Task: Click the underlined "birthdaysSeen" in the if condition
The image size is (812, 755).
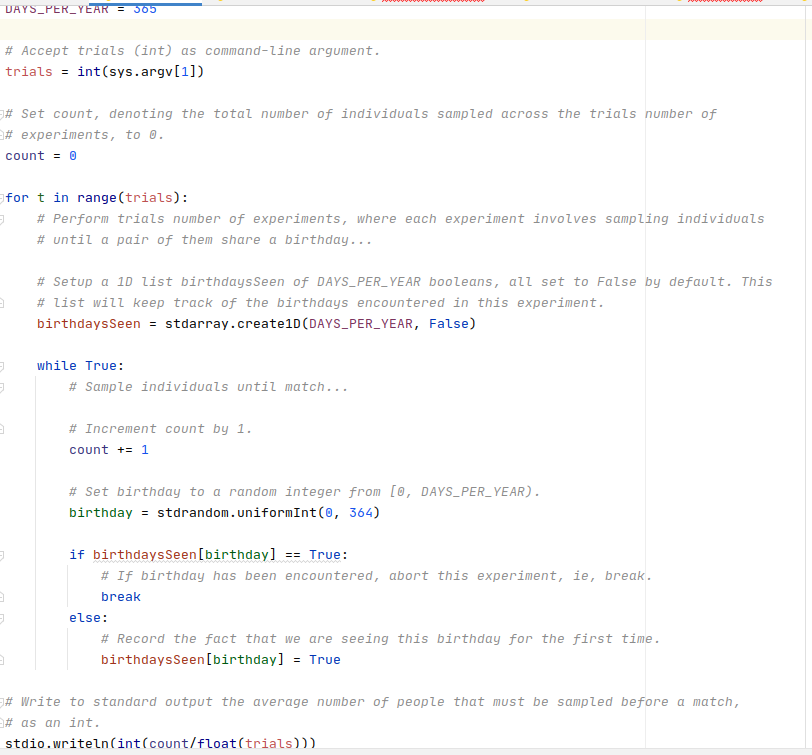Action: [145, 554]
